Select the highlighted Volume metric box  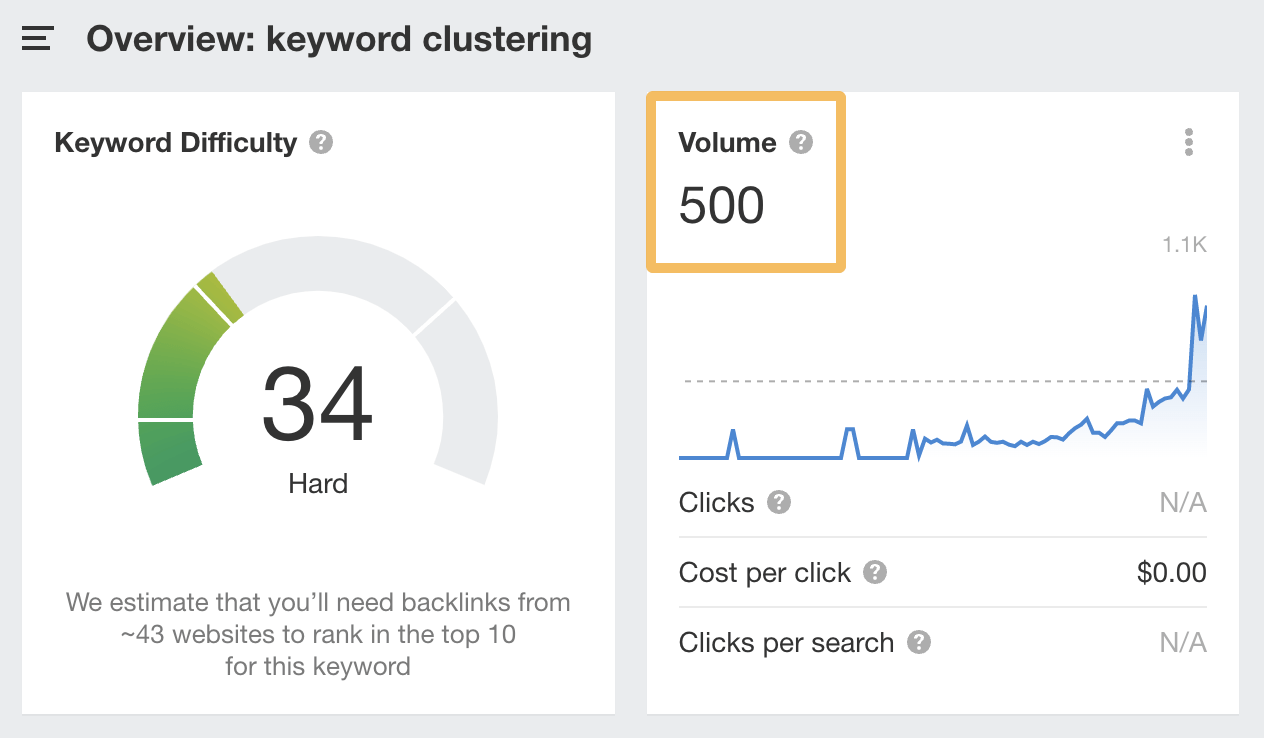[745, 181]
